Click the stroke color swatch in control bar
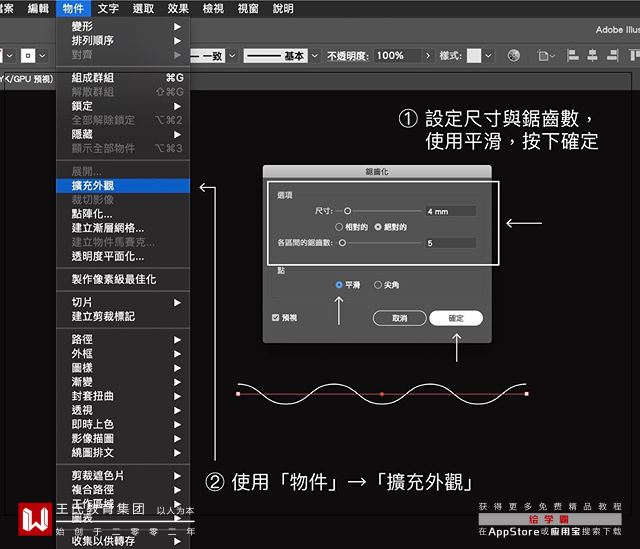Screen dimensions: 640x549 (28, 56)
